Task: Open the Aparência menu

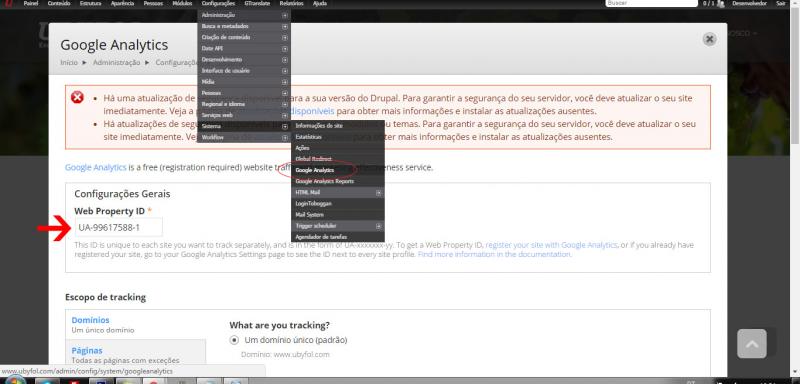Action: click(x=122, y=4)
